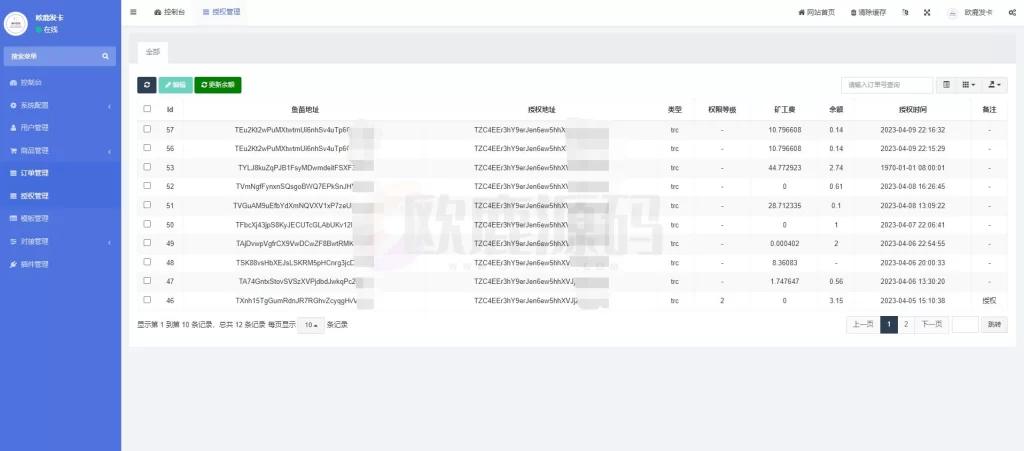Check the row with Id 49
The height and width of the screenshot is (451, 1024).
click(x=147, y=243)
